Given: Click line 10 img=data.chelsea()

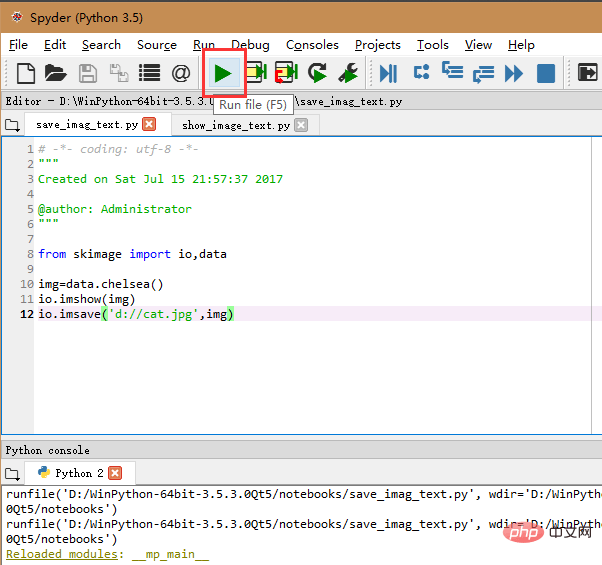Looking at the screenshot, I should pyautogui.click(x=101, y=284).
